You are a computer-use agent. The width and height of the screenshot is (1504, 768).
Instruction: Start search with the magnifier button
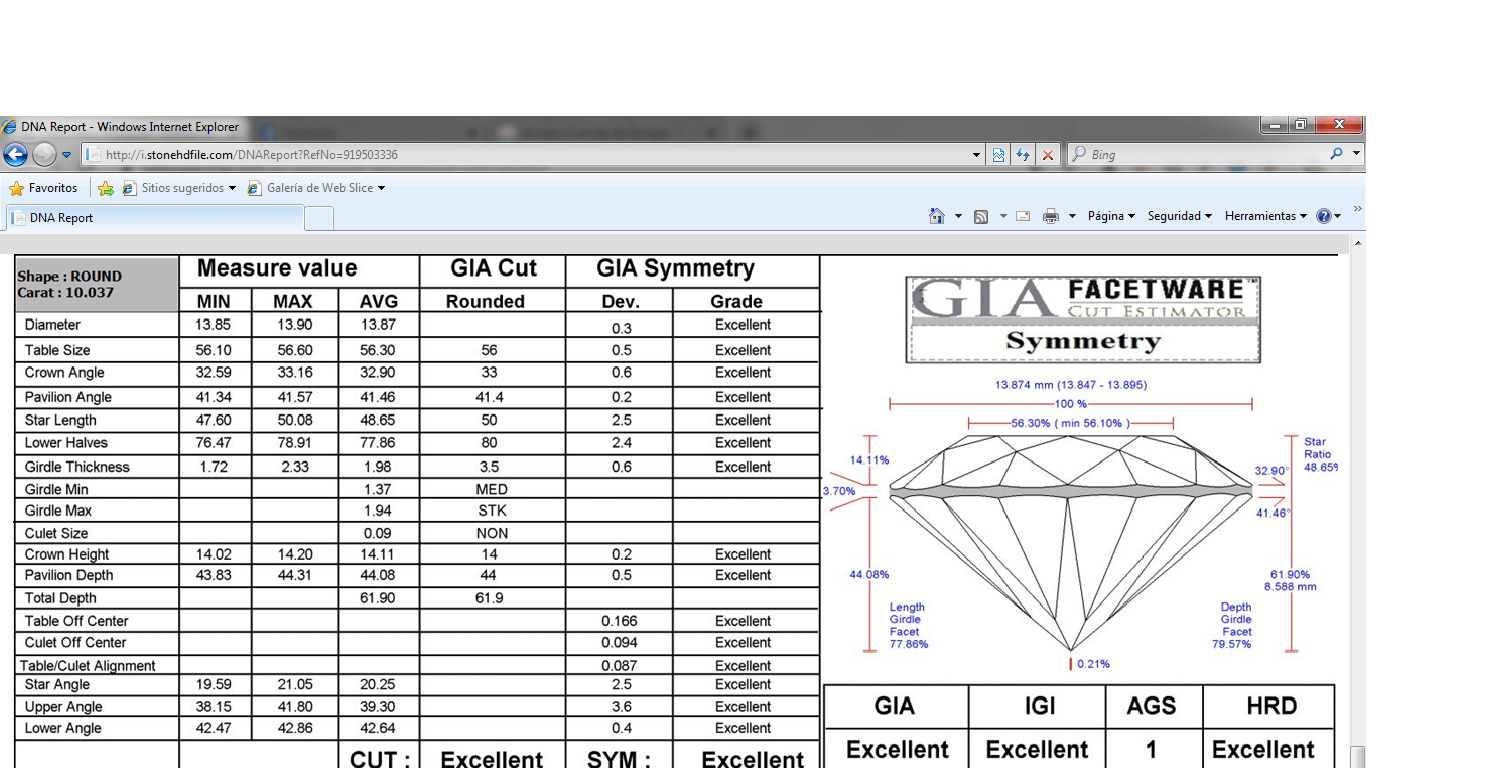coord(1337,154)
